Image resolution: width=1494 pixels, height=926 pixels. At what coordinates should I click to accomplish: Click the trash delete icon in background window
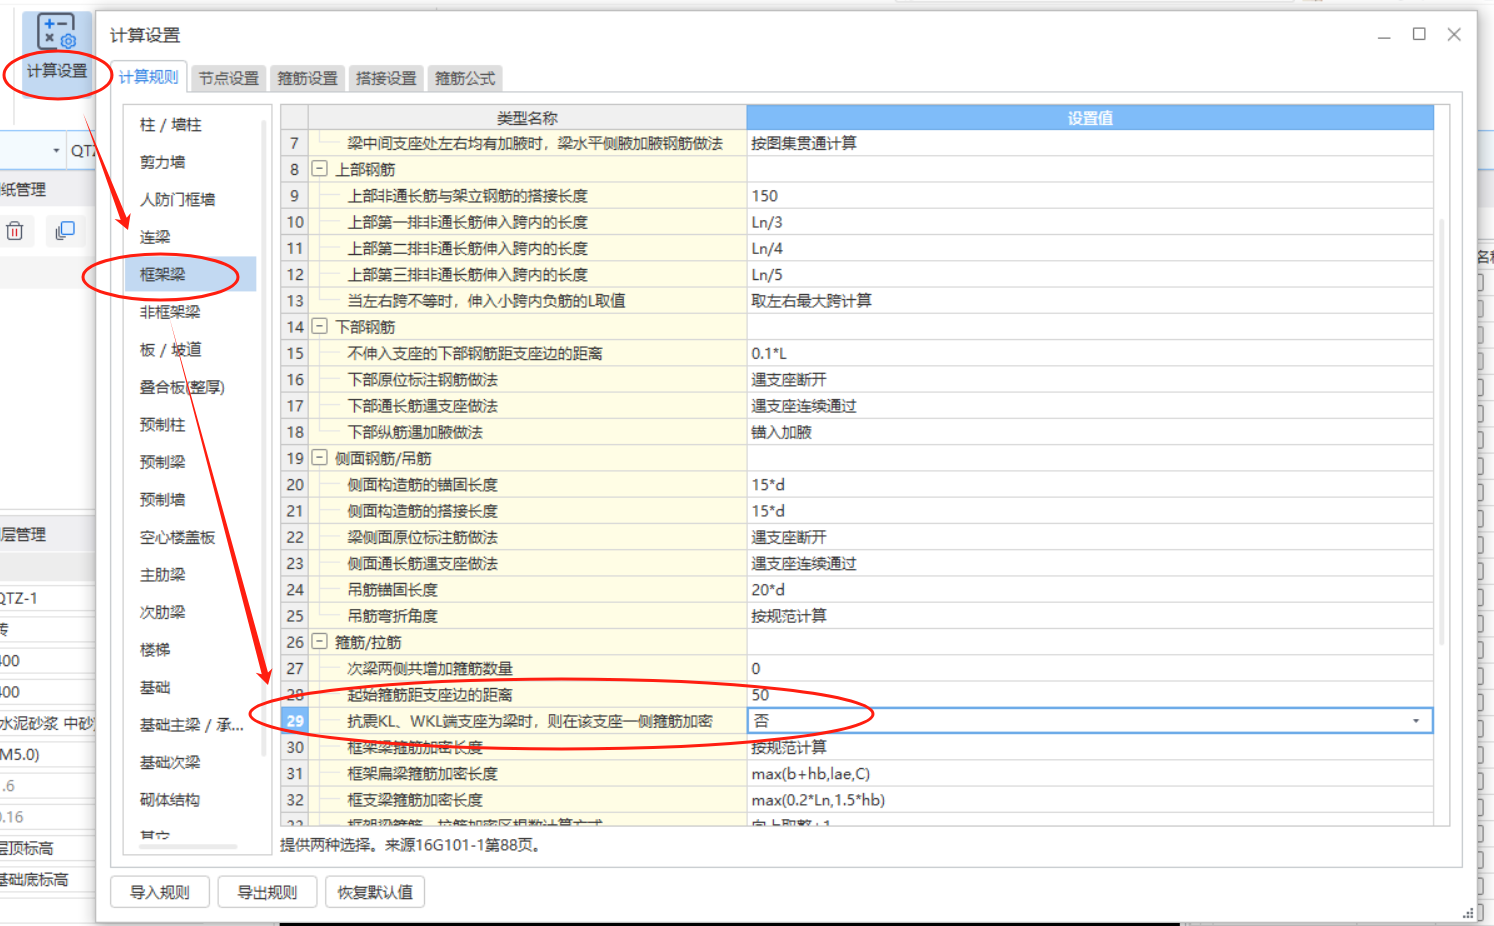15,231
